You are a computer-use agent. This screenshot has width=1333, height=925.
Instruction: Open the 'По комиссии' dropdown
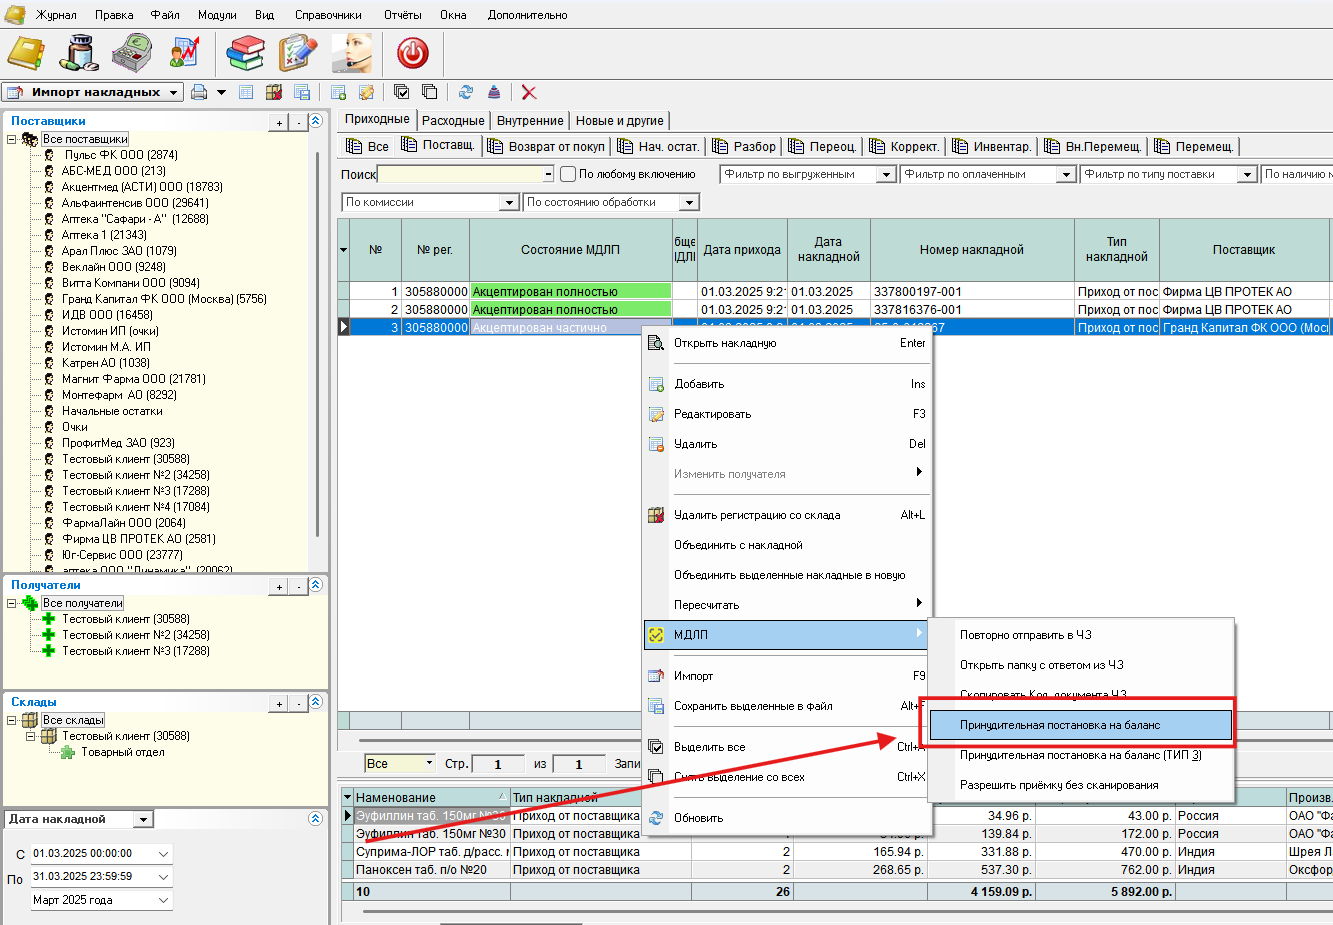(x=508, y=203)
